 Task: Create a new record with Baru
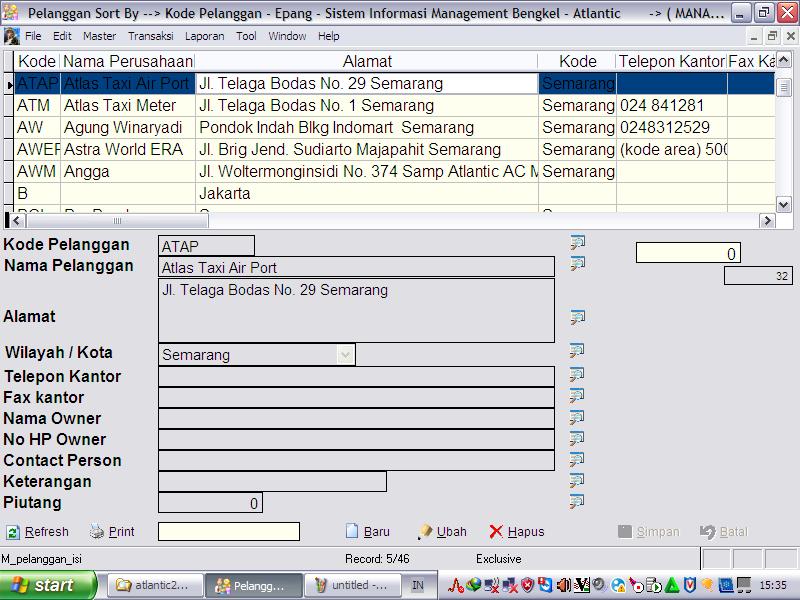click(367, 532)
